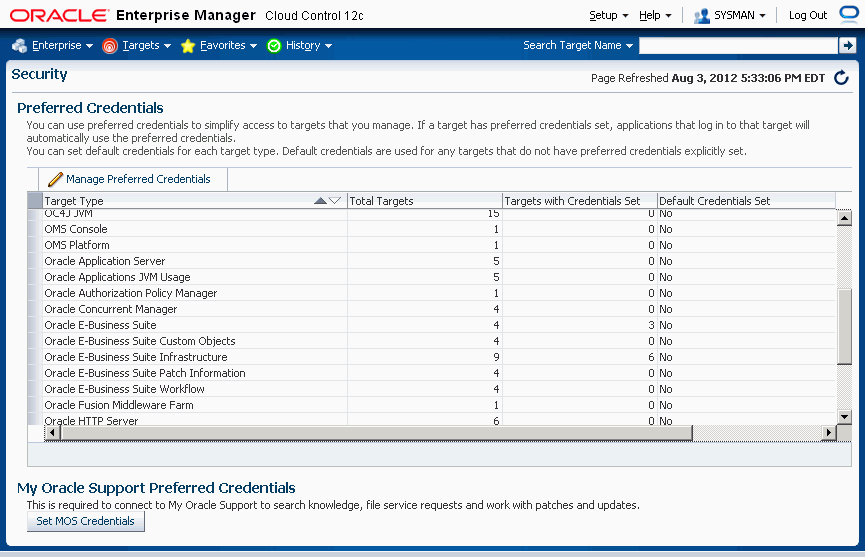
Task: Click row selector for Oracle E-Business Suite Infrastructure
Action: pyautogui.click(x=35, y=357)
